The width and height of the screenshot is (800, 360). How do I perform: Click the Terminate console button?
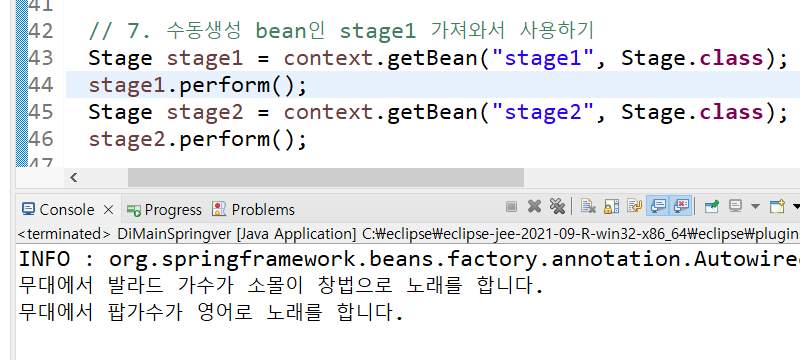click(x=511, y=207)
